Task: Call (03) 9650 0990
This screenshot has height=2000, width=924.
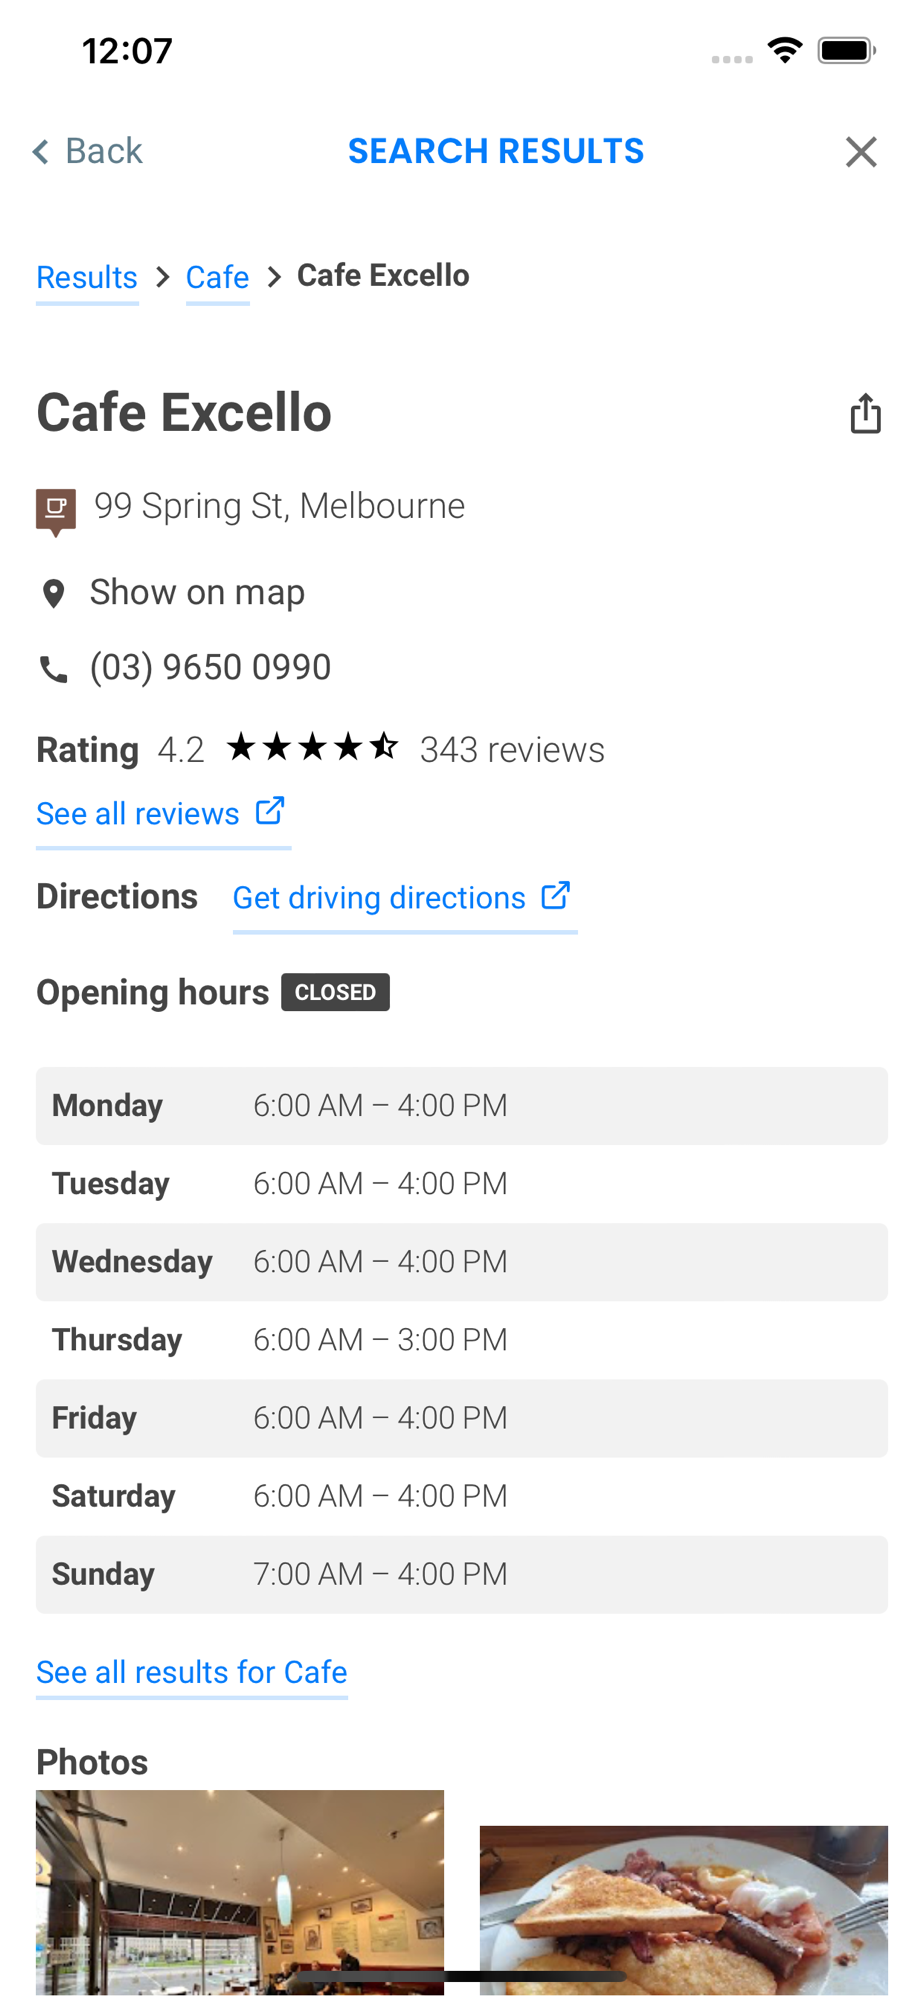Action: (210, 667)
